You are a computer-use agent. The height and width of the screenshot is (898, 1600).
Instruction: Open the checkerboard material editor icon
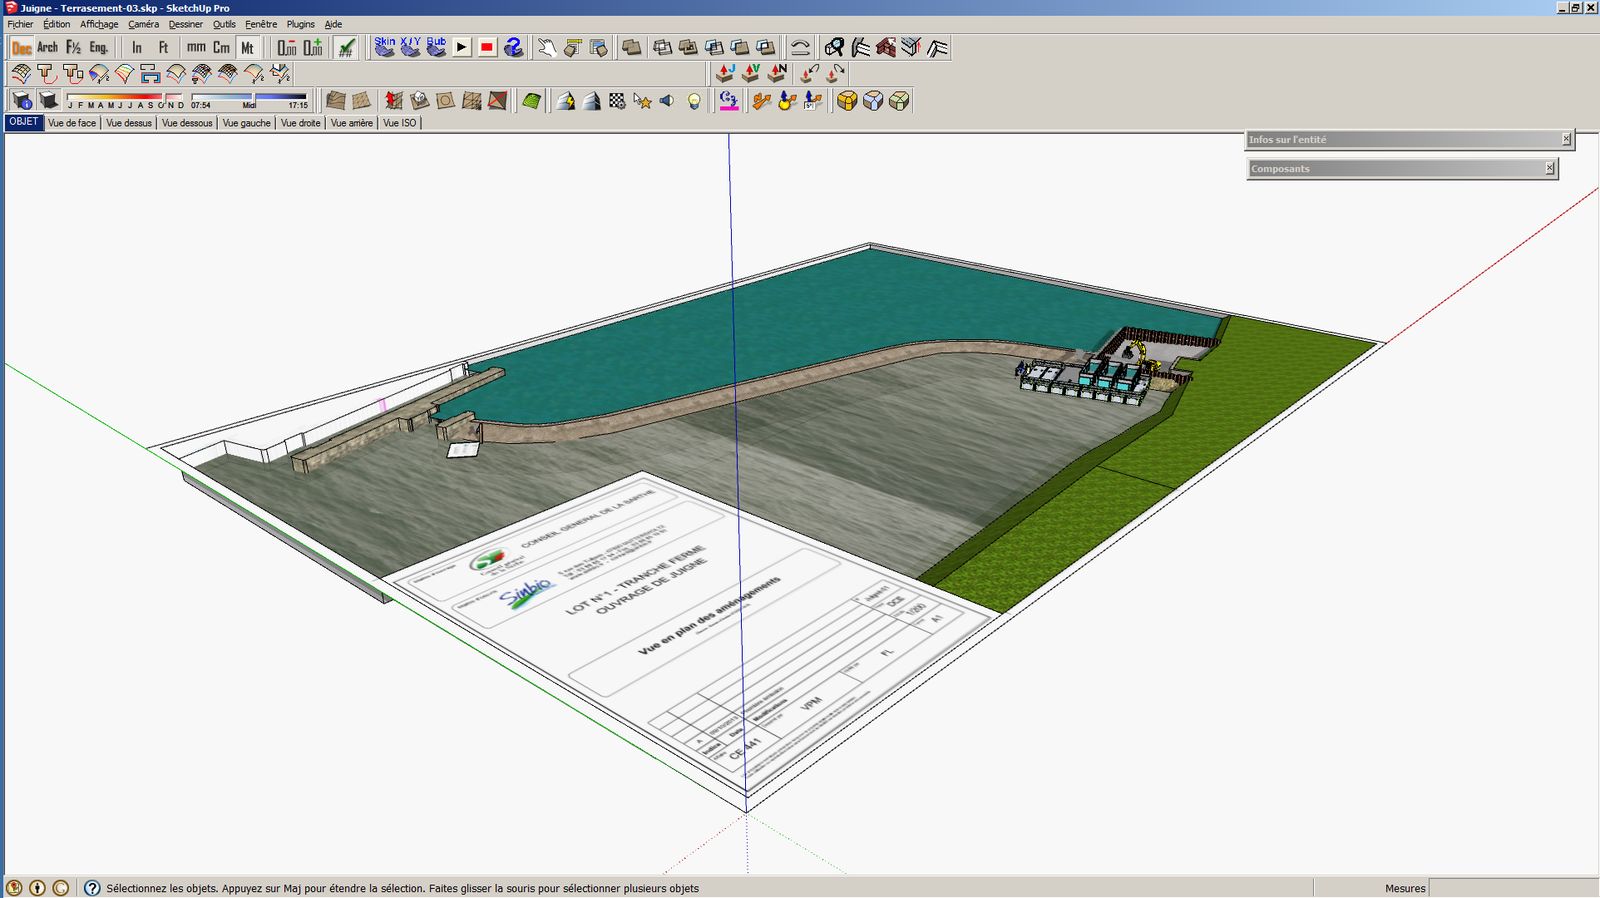coord(617,100)
